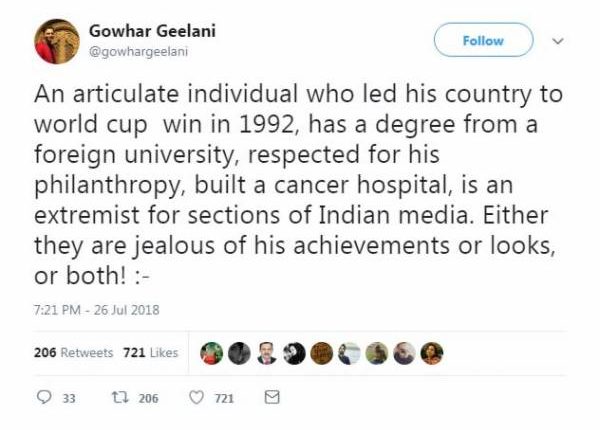Follow Gowhar Geelani
Viewport: 600px width, 430px height.
483,41
